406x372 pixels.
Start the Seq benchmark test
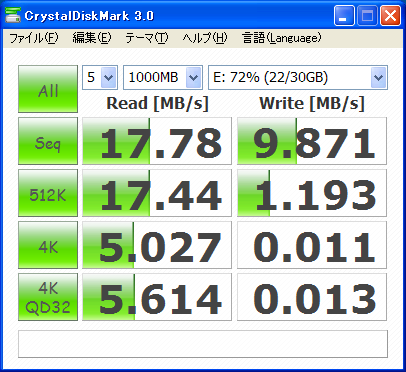pos(48,141)
